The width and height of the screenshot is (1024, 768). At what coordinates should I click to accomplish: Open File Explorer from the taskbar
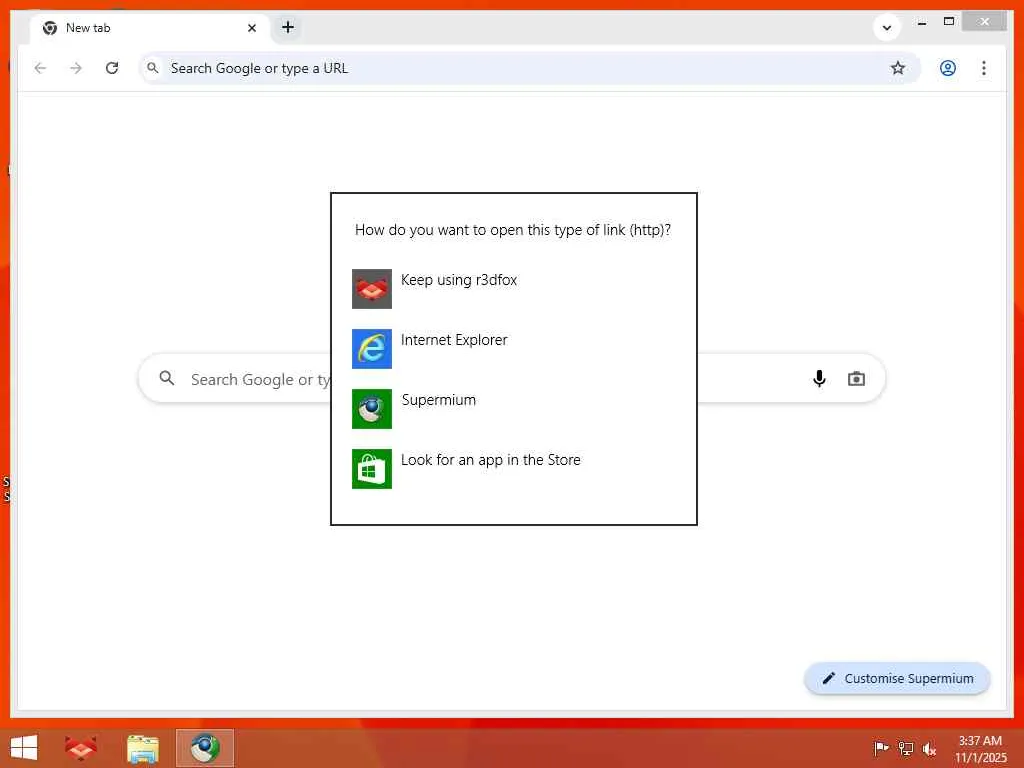point(143,748)
